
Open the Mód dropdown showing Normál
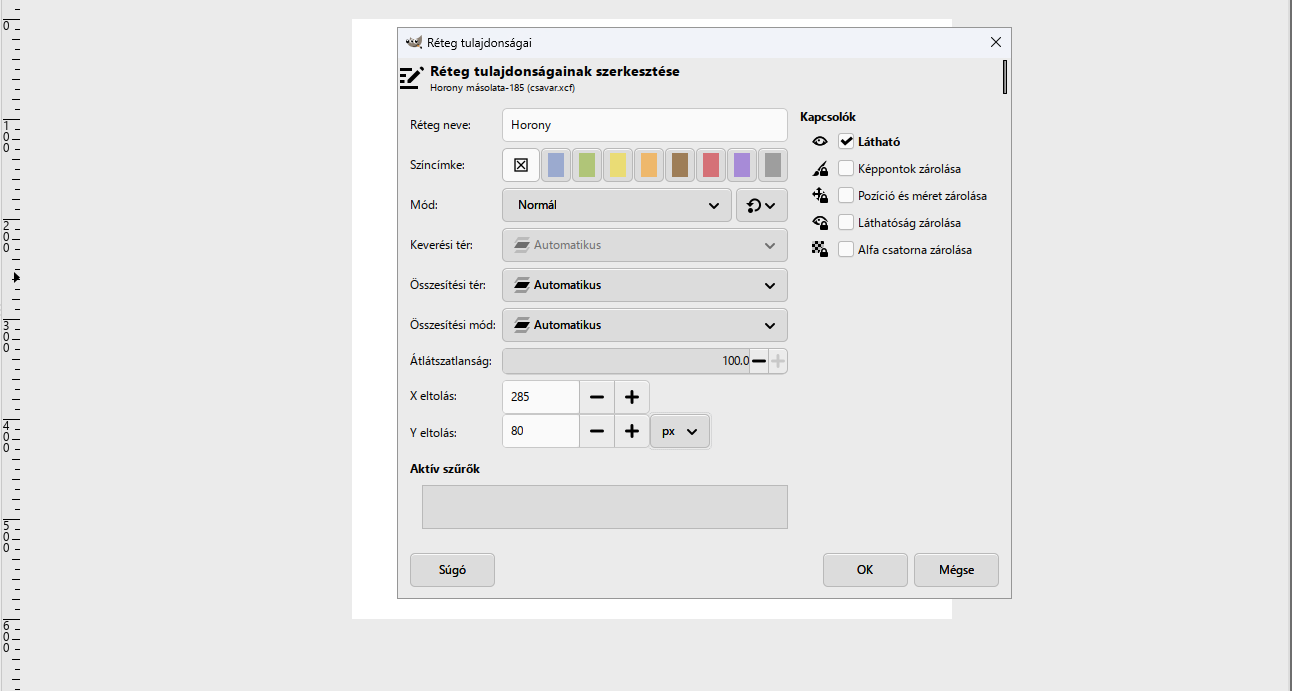pos(617,205)
